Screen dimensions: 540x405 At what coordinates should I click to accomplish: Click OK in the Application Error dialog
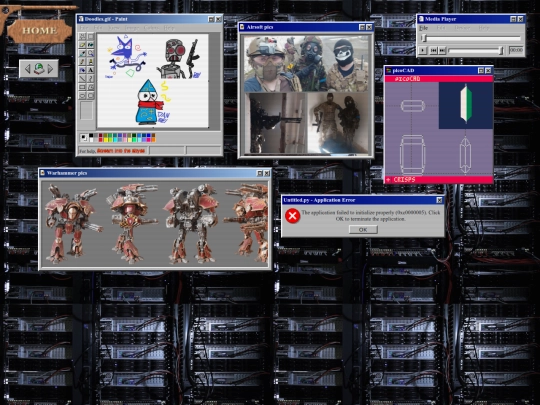(363, 230)
